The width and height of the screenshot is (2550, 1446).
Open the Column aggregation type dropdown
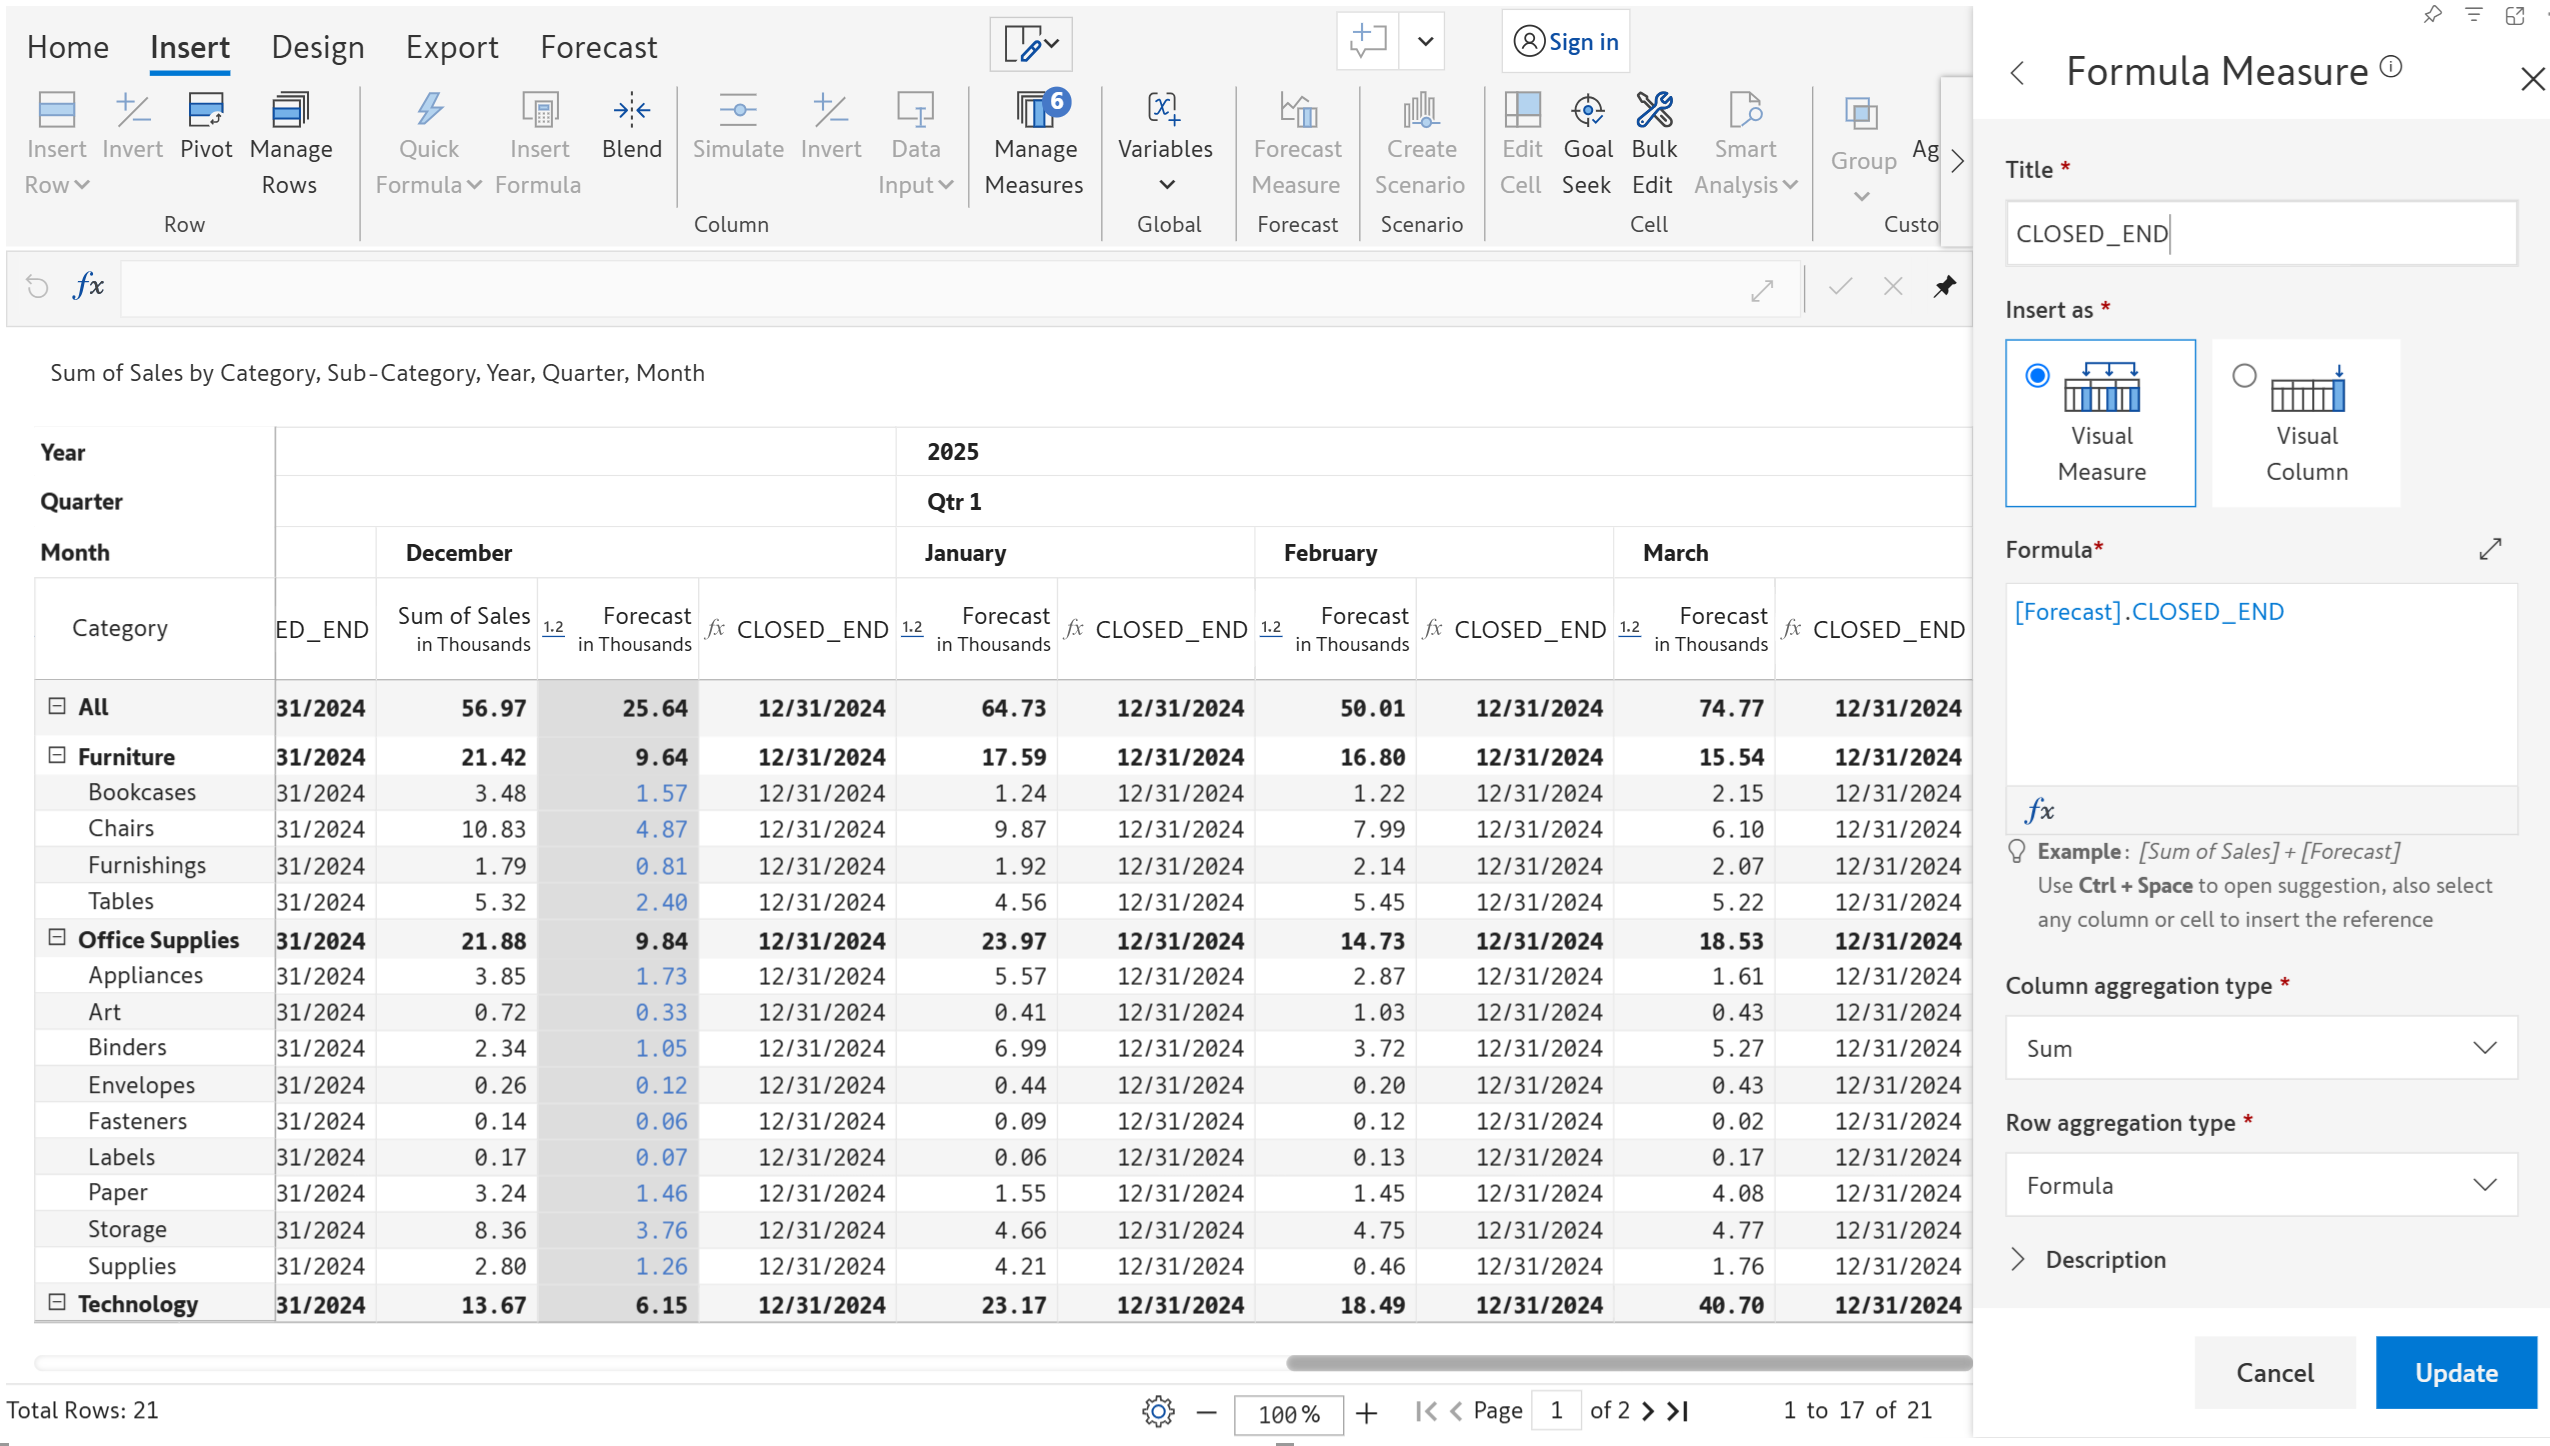(2260, 1048)
